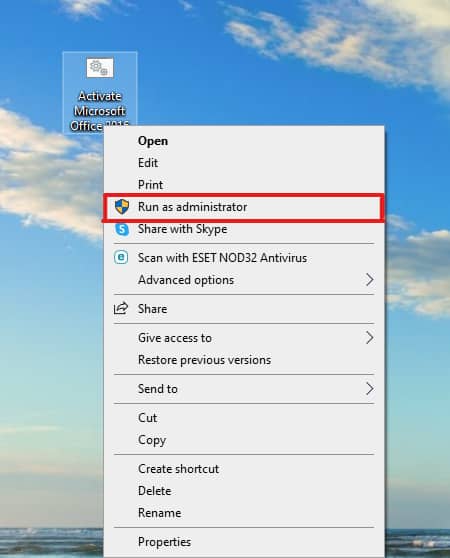Choose Cut from the context menu
Image resolution: width=450 pixels, height=558 pixels.
(244, 418)
